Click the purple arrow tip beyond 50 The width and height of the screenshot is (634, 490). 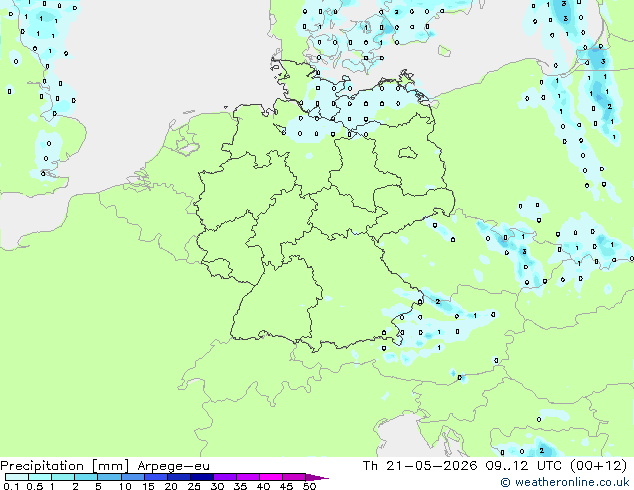pyautogui.click(x=317, y=477)
